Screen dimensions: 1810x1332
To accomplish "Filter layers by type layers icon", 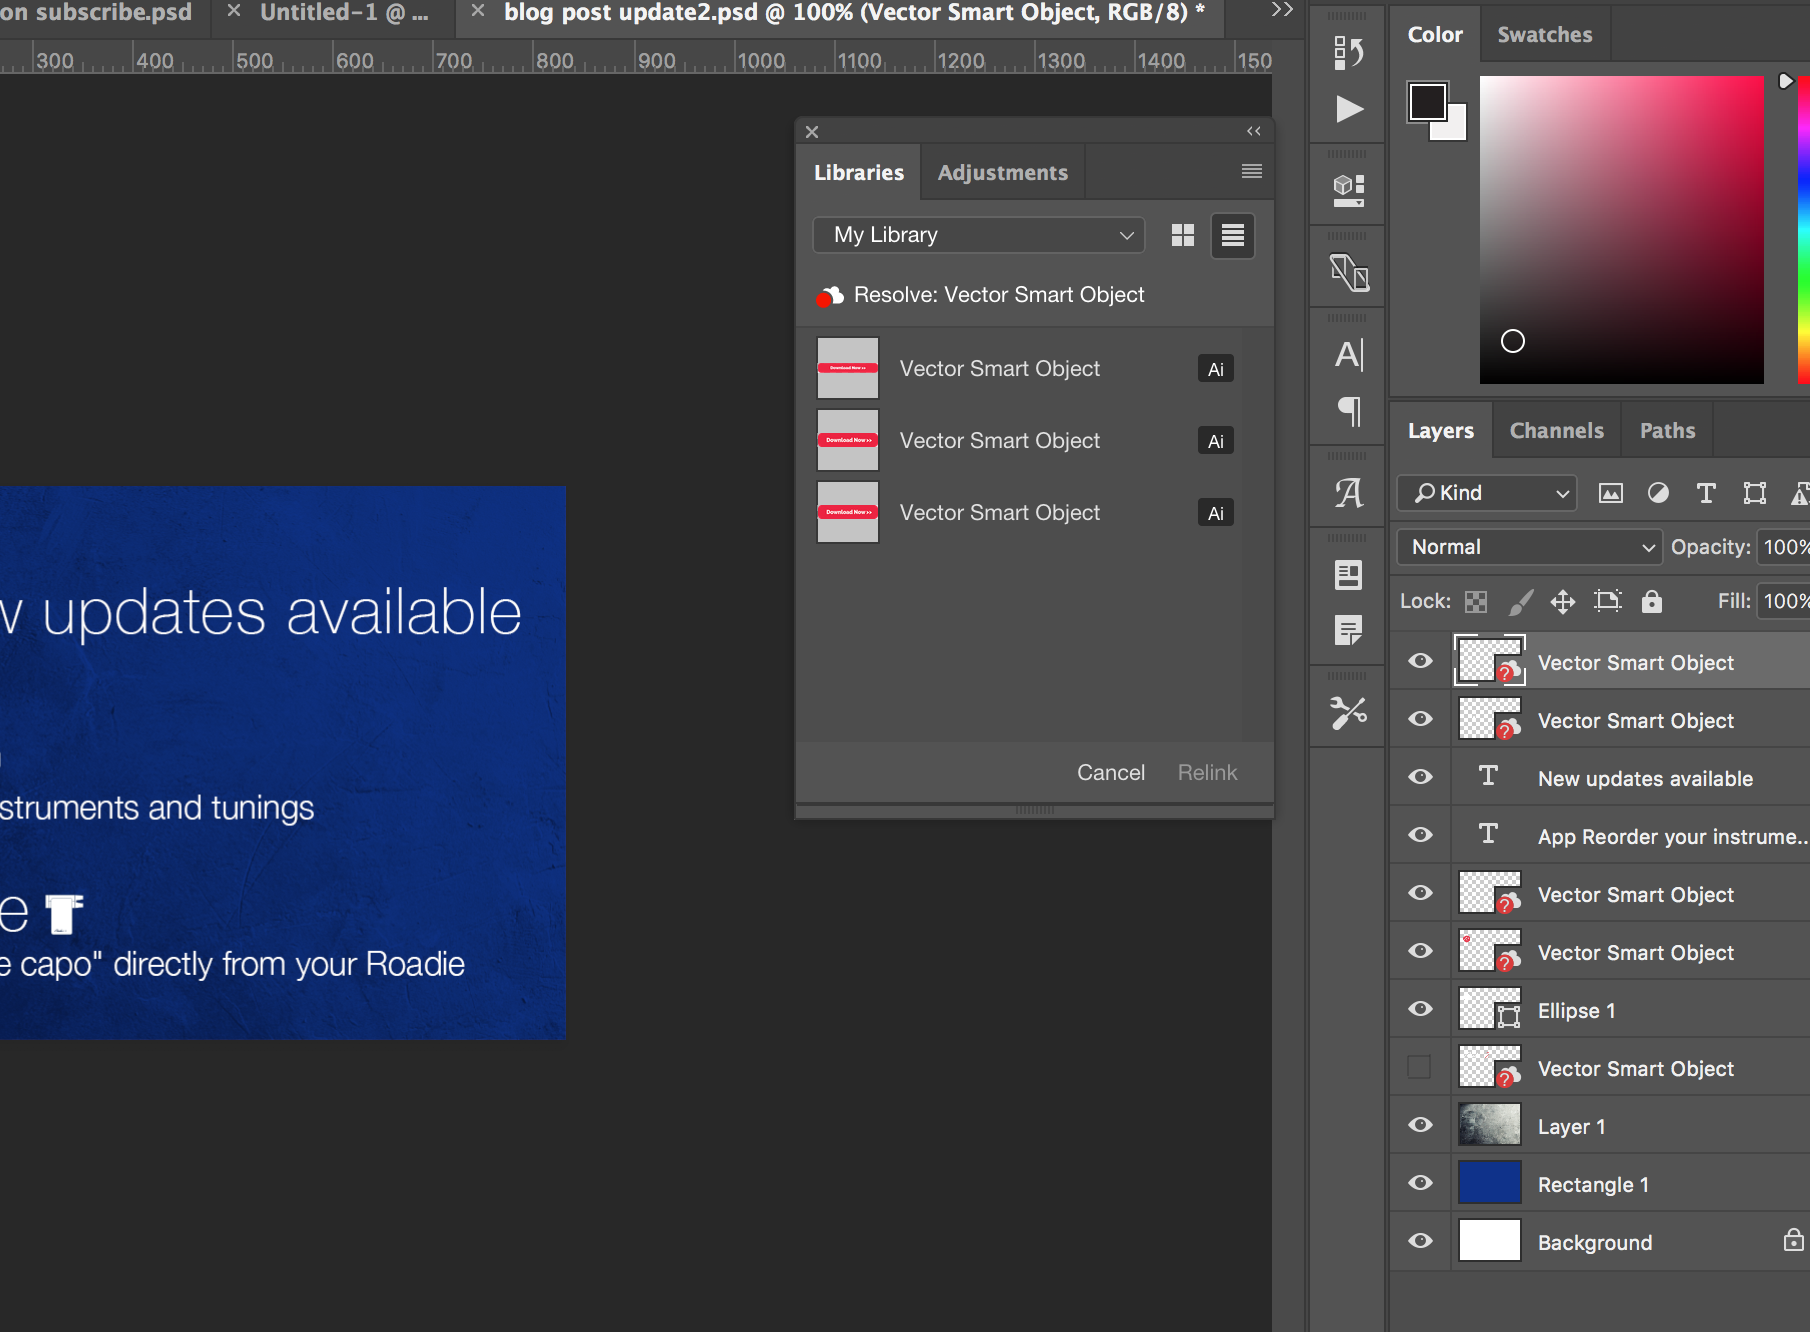I will [1706, 493].
